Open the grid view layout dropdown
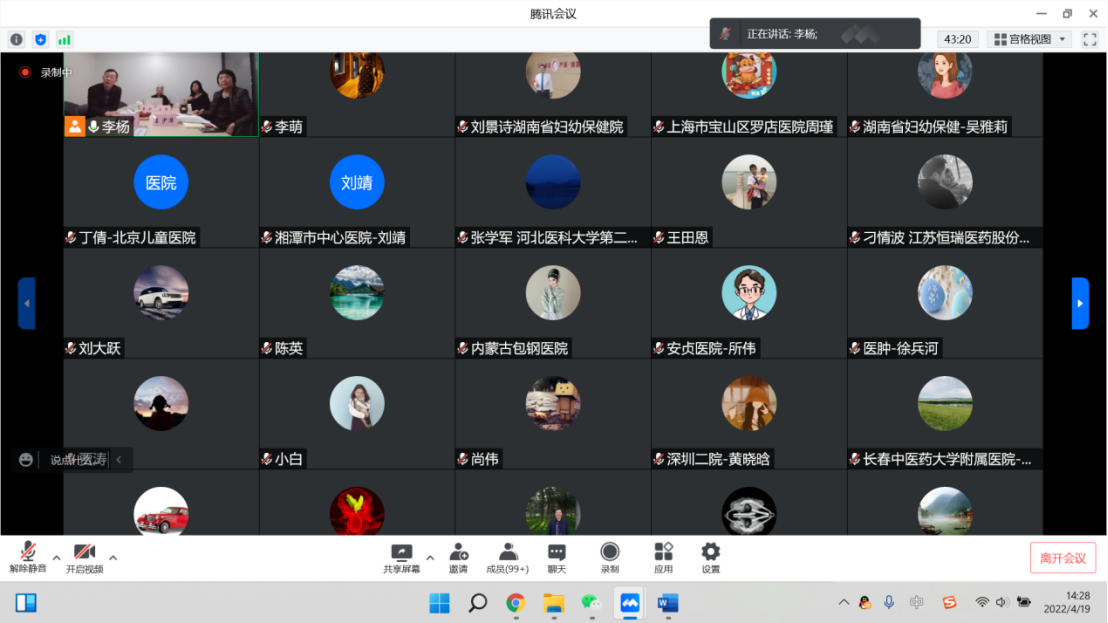Viewport: 1108px width, 623px height. click(1030, 40)
